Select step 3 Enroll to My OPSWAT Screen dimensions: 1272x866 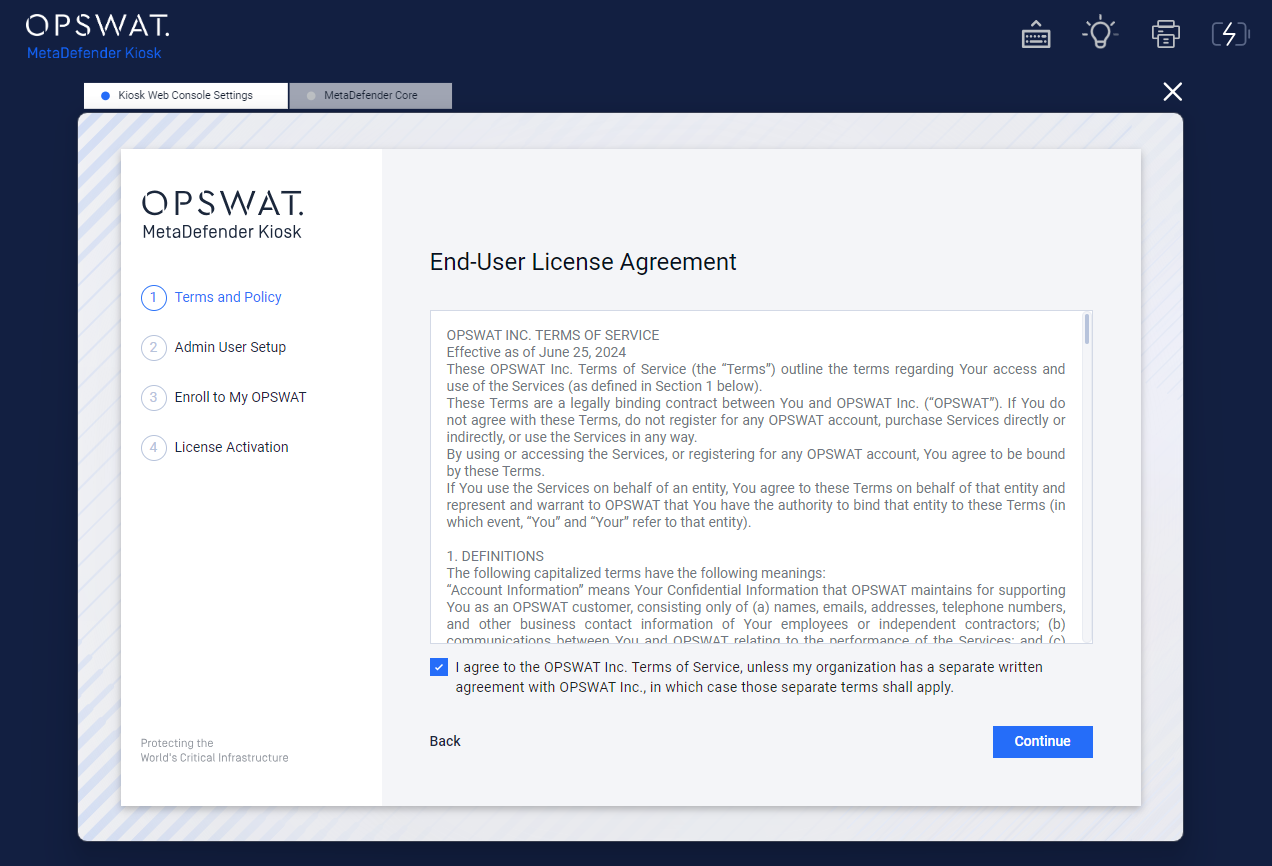(x=224, y=397)
